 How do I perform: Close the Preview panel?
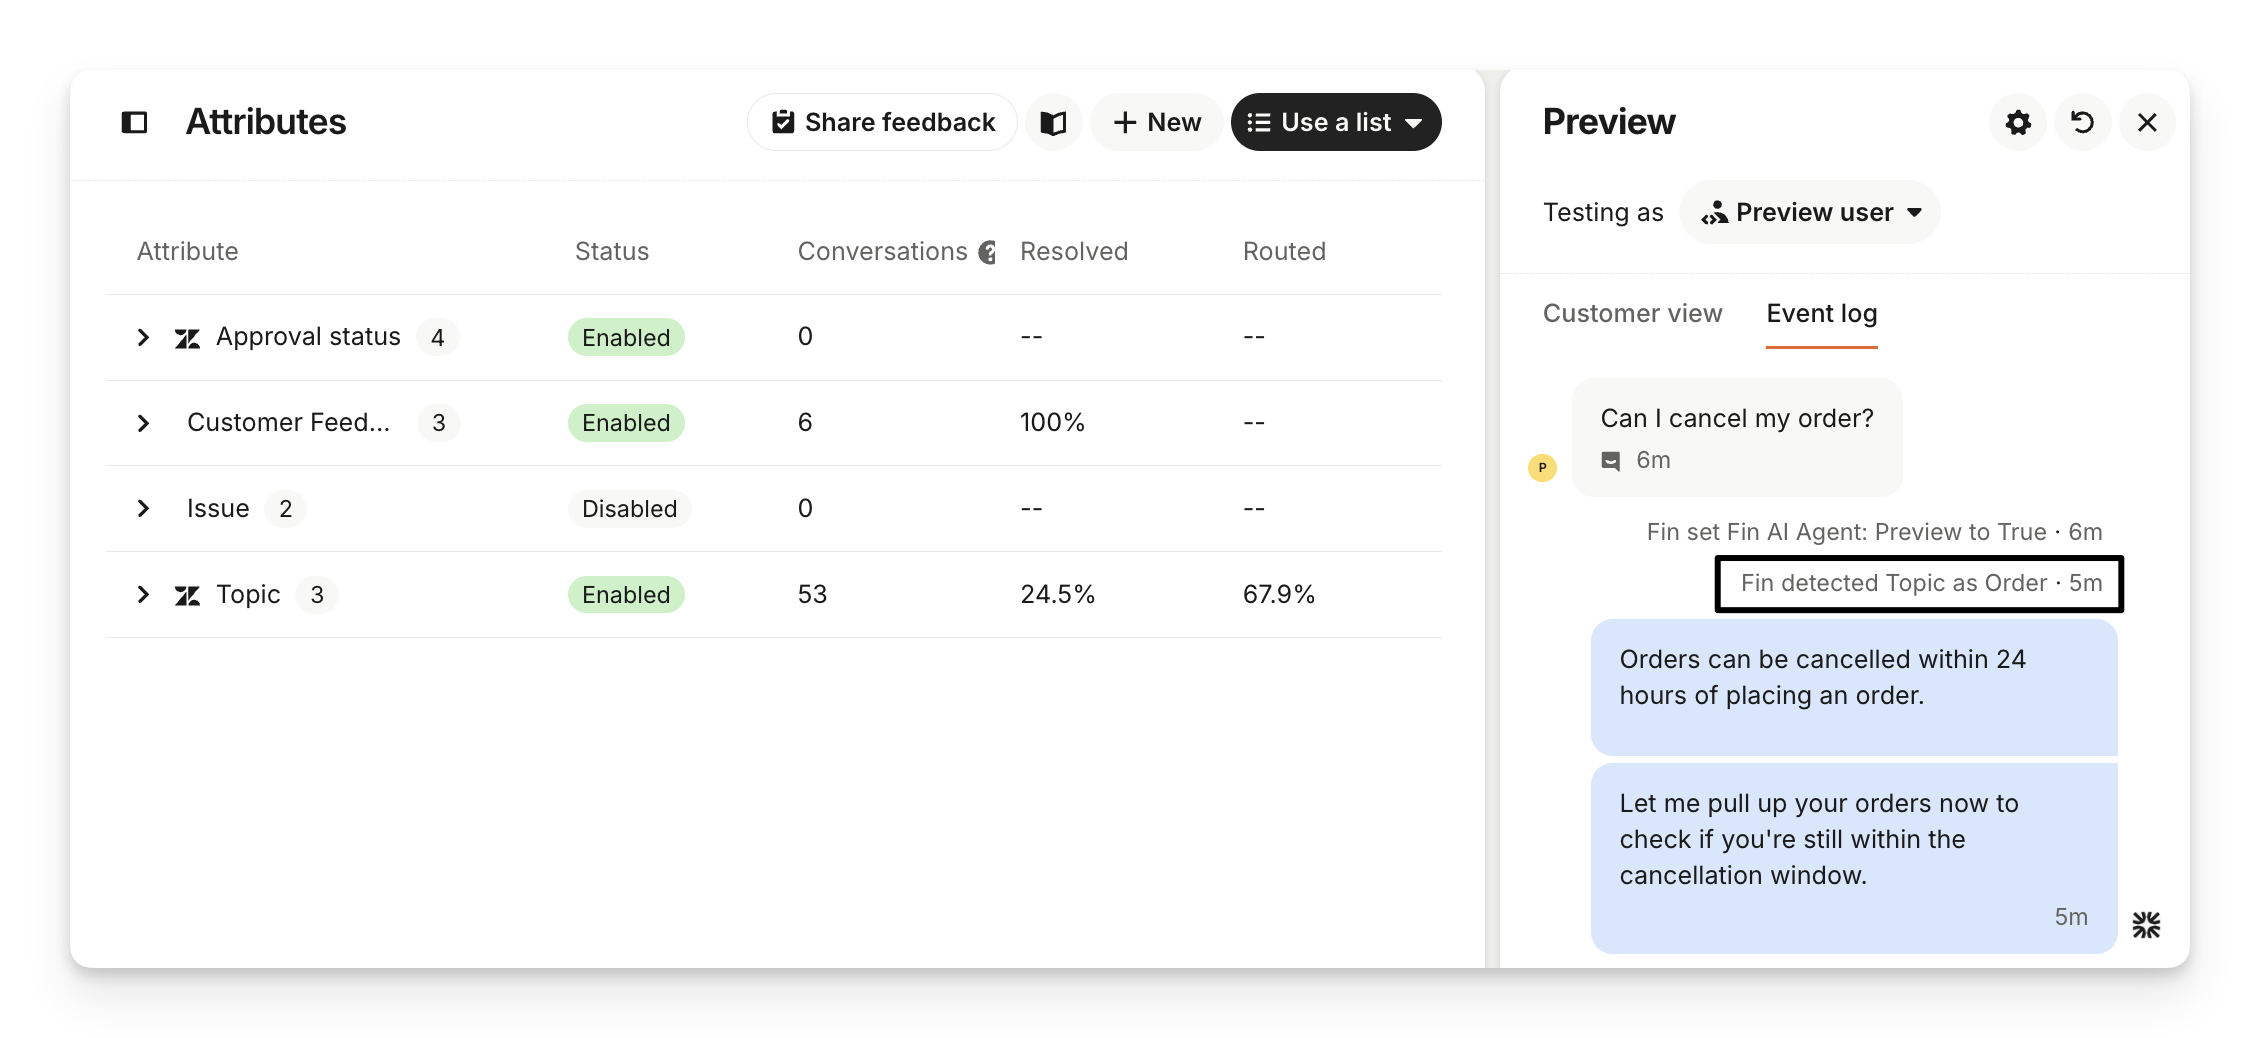(x=2147, y=122)
